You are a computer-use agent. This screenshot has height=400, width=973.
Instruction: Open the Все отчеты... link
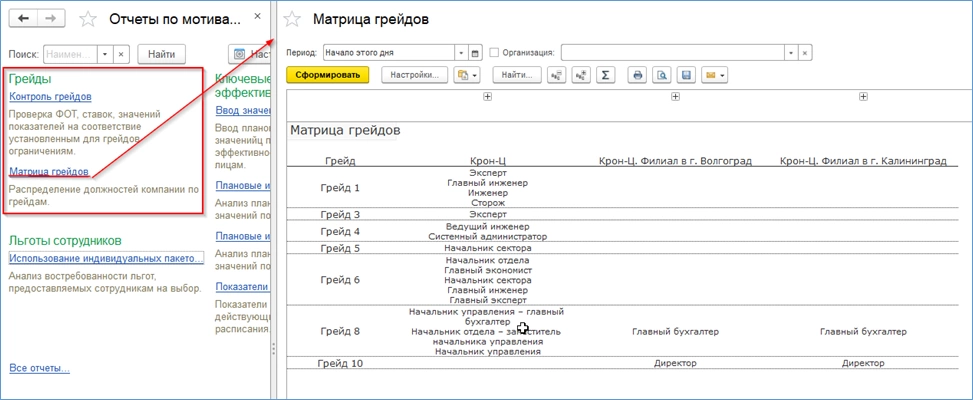tap(40, 368)
